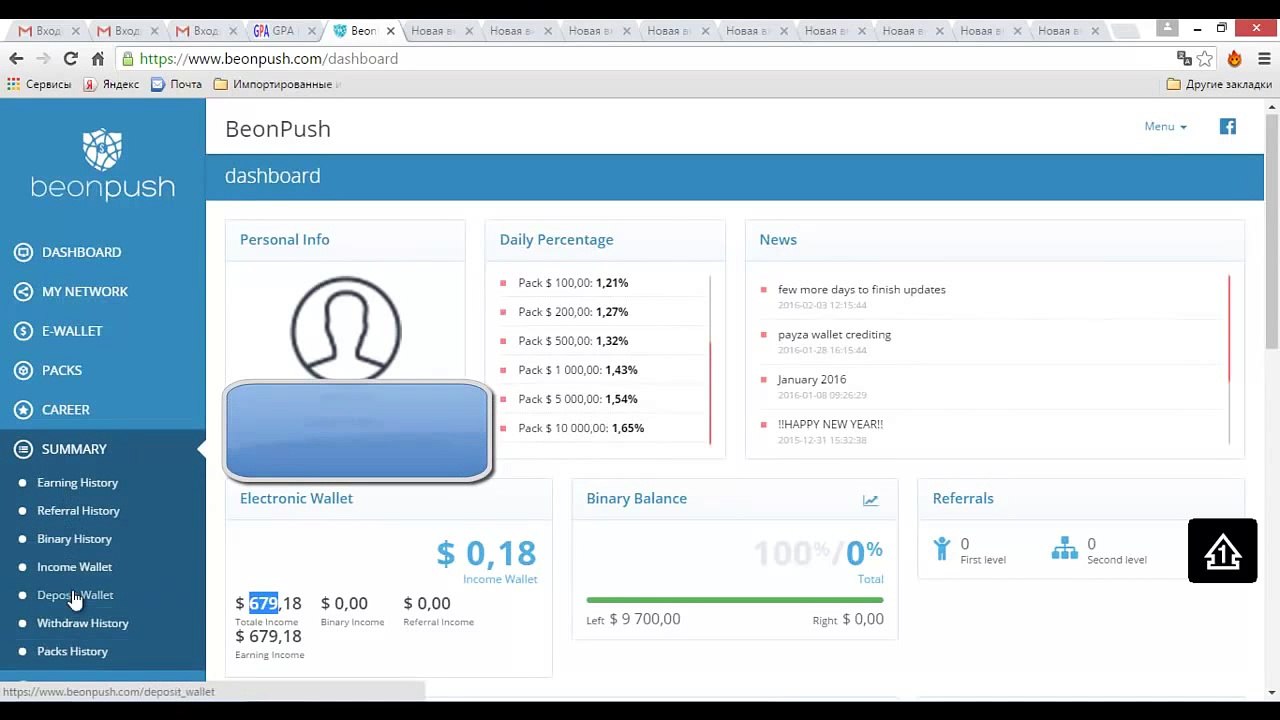The image size is (1280, 720).
Task: Open the 'January 2016' news item
Action: click(x=812, y=380)
